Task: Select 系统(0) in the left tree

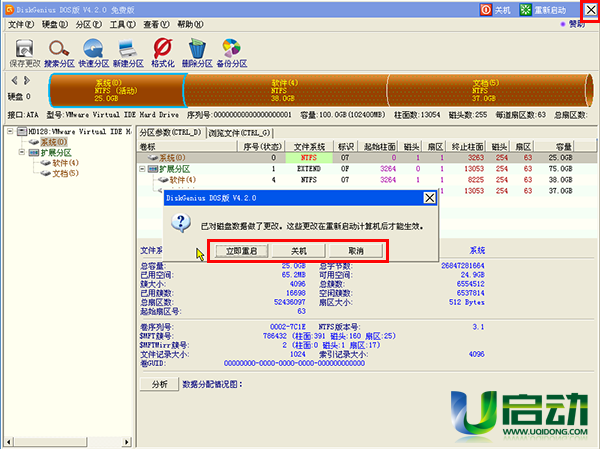Action: coord(54,142)
